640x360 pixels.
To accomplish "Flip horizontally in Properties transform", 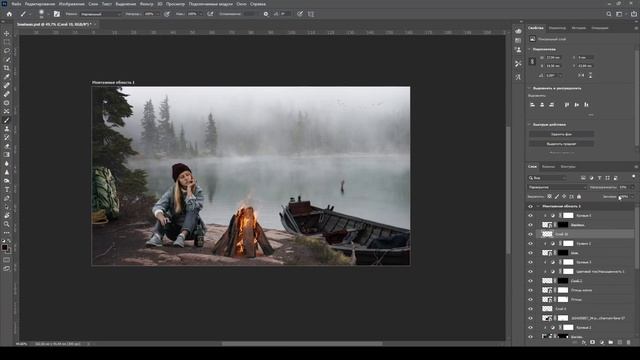I will click(581, 76).
